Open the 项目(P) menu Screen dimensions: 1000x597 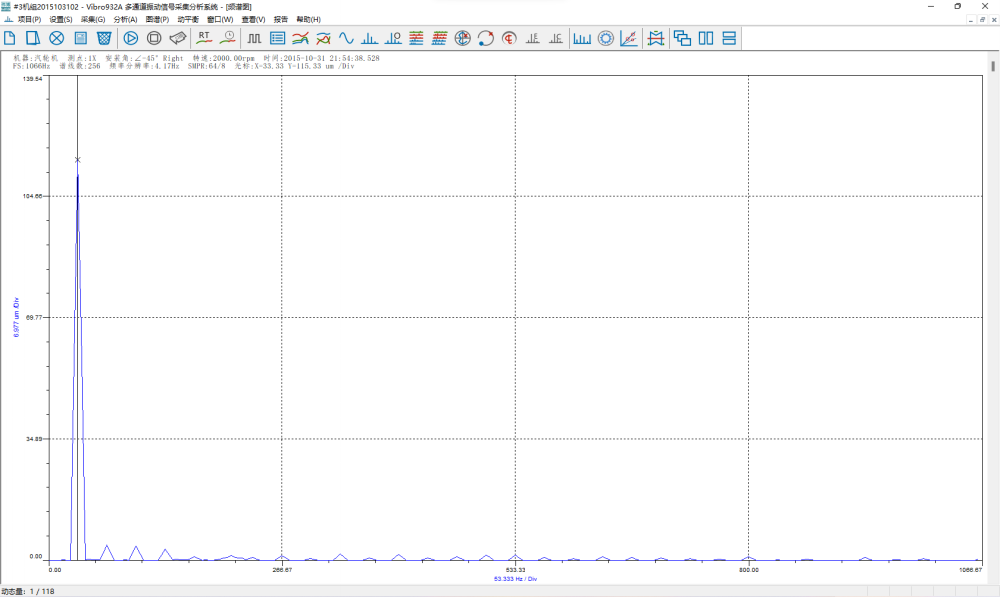coord(29,20)
